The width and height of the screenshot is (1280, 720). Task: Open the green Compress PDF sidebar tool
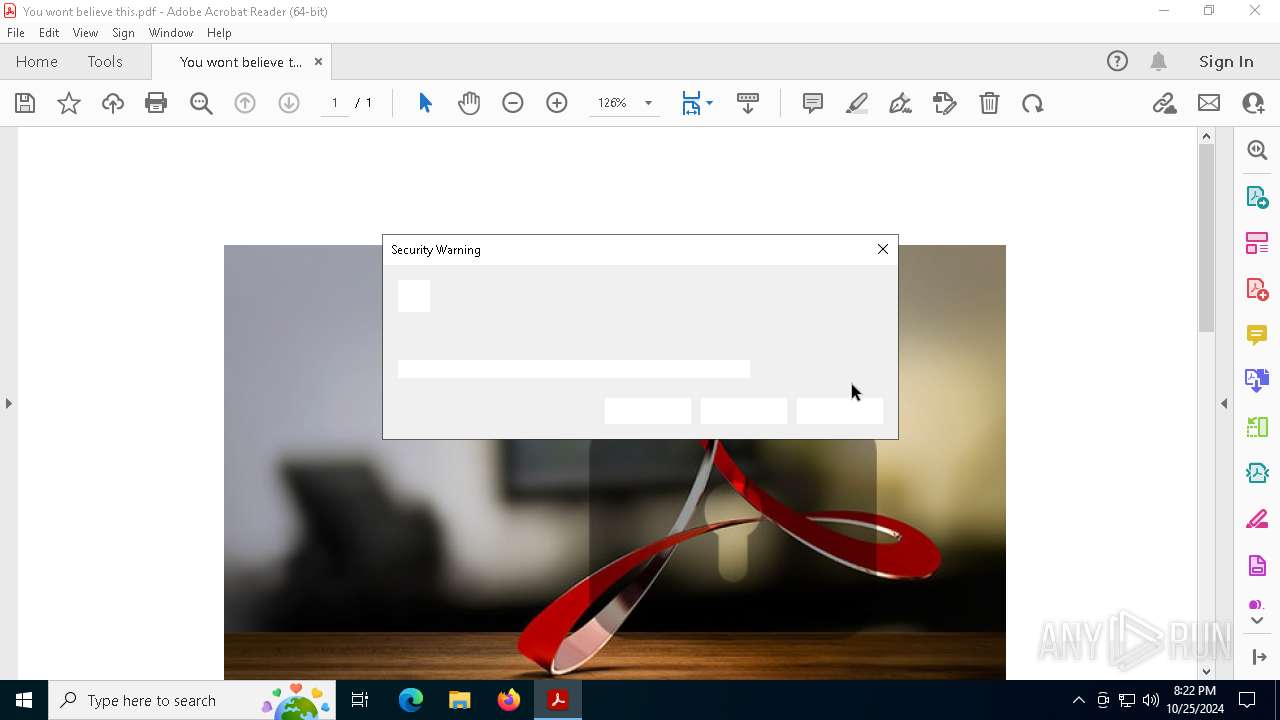(x=1257, y=427)
